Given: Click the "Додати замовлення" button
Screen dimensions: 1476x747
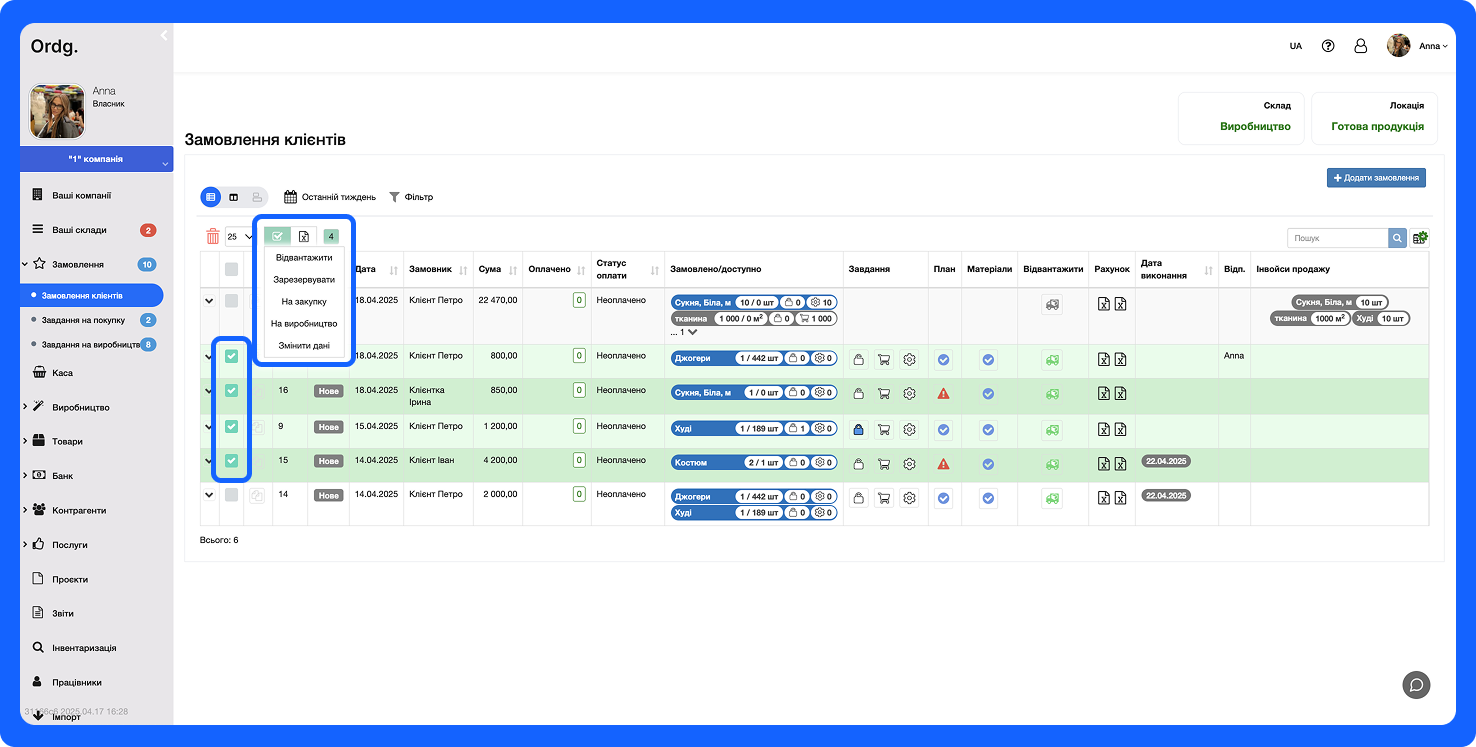Looking at the screenshot, I should click(1376, 178).
